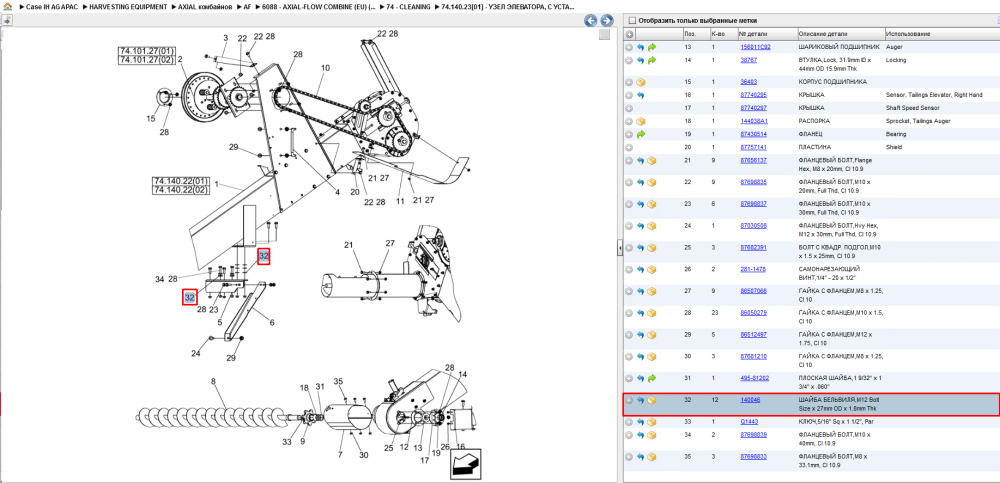Open part number 144038A1 link

tap(754, 121)
